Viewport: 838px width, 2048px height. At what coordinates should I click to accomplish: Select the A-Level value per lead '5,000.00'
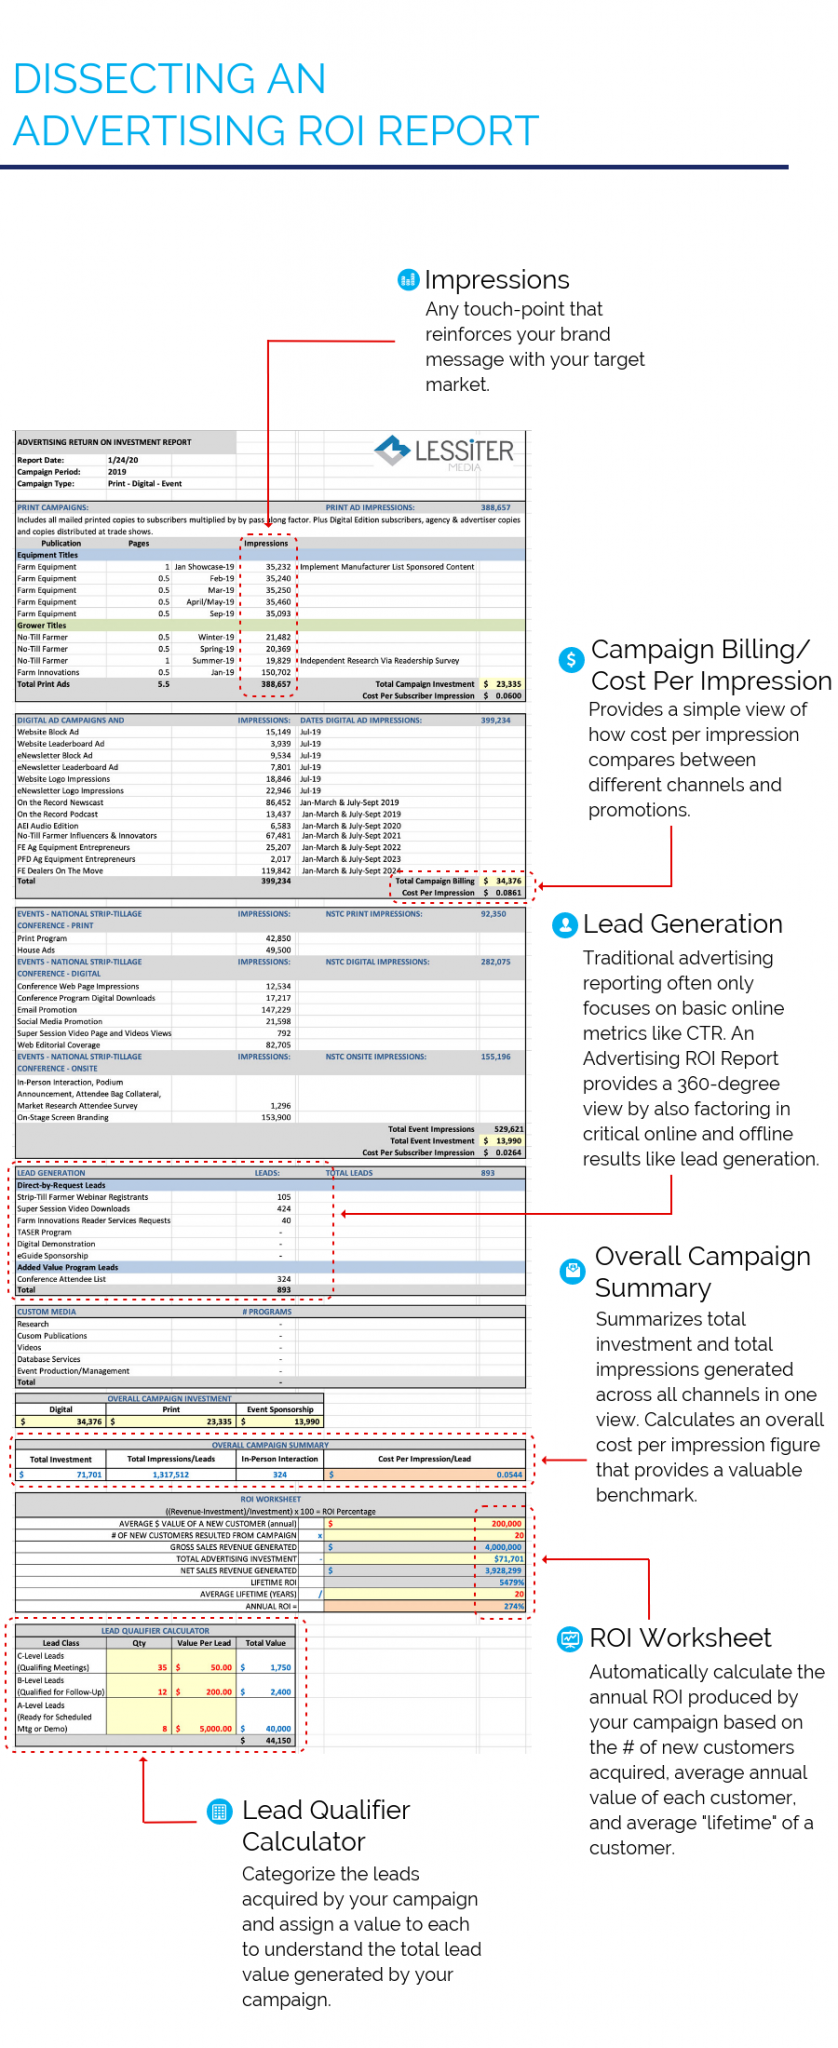(x=214, y=1729)
